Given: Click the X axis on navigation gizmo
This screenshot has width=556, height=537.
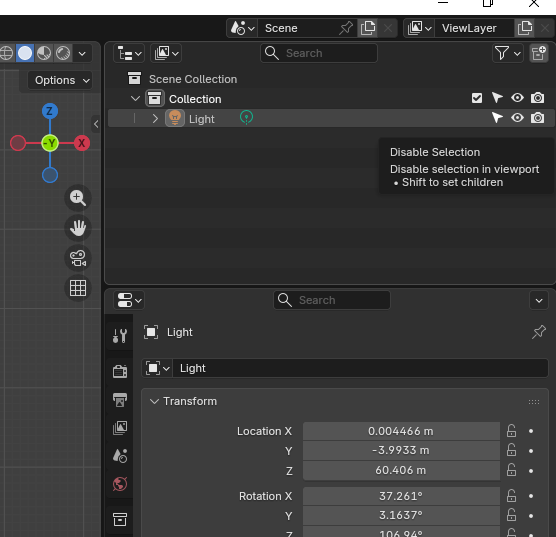Looking at the screenshot, I should click(x=82, y=143).
